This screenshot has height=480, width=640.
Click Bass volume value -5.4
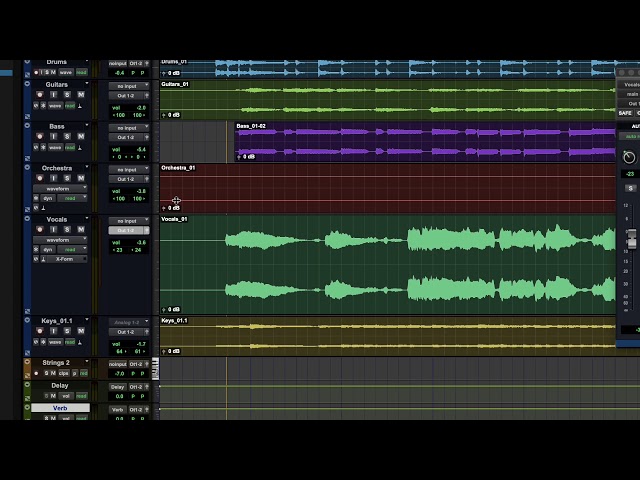[141, 149]
